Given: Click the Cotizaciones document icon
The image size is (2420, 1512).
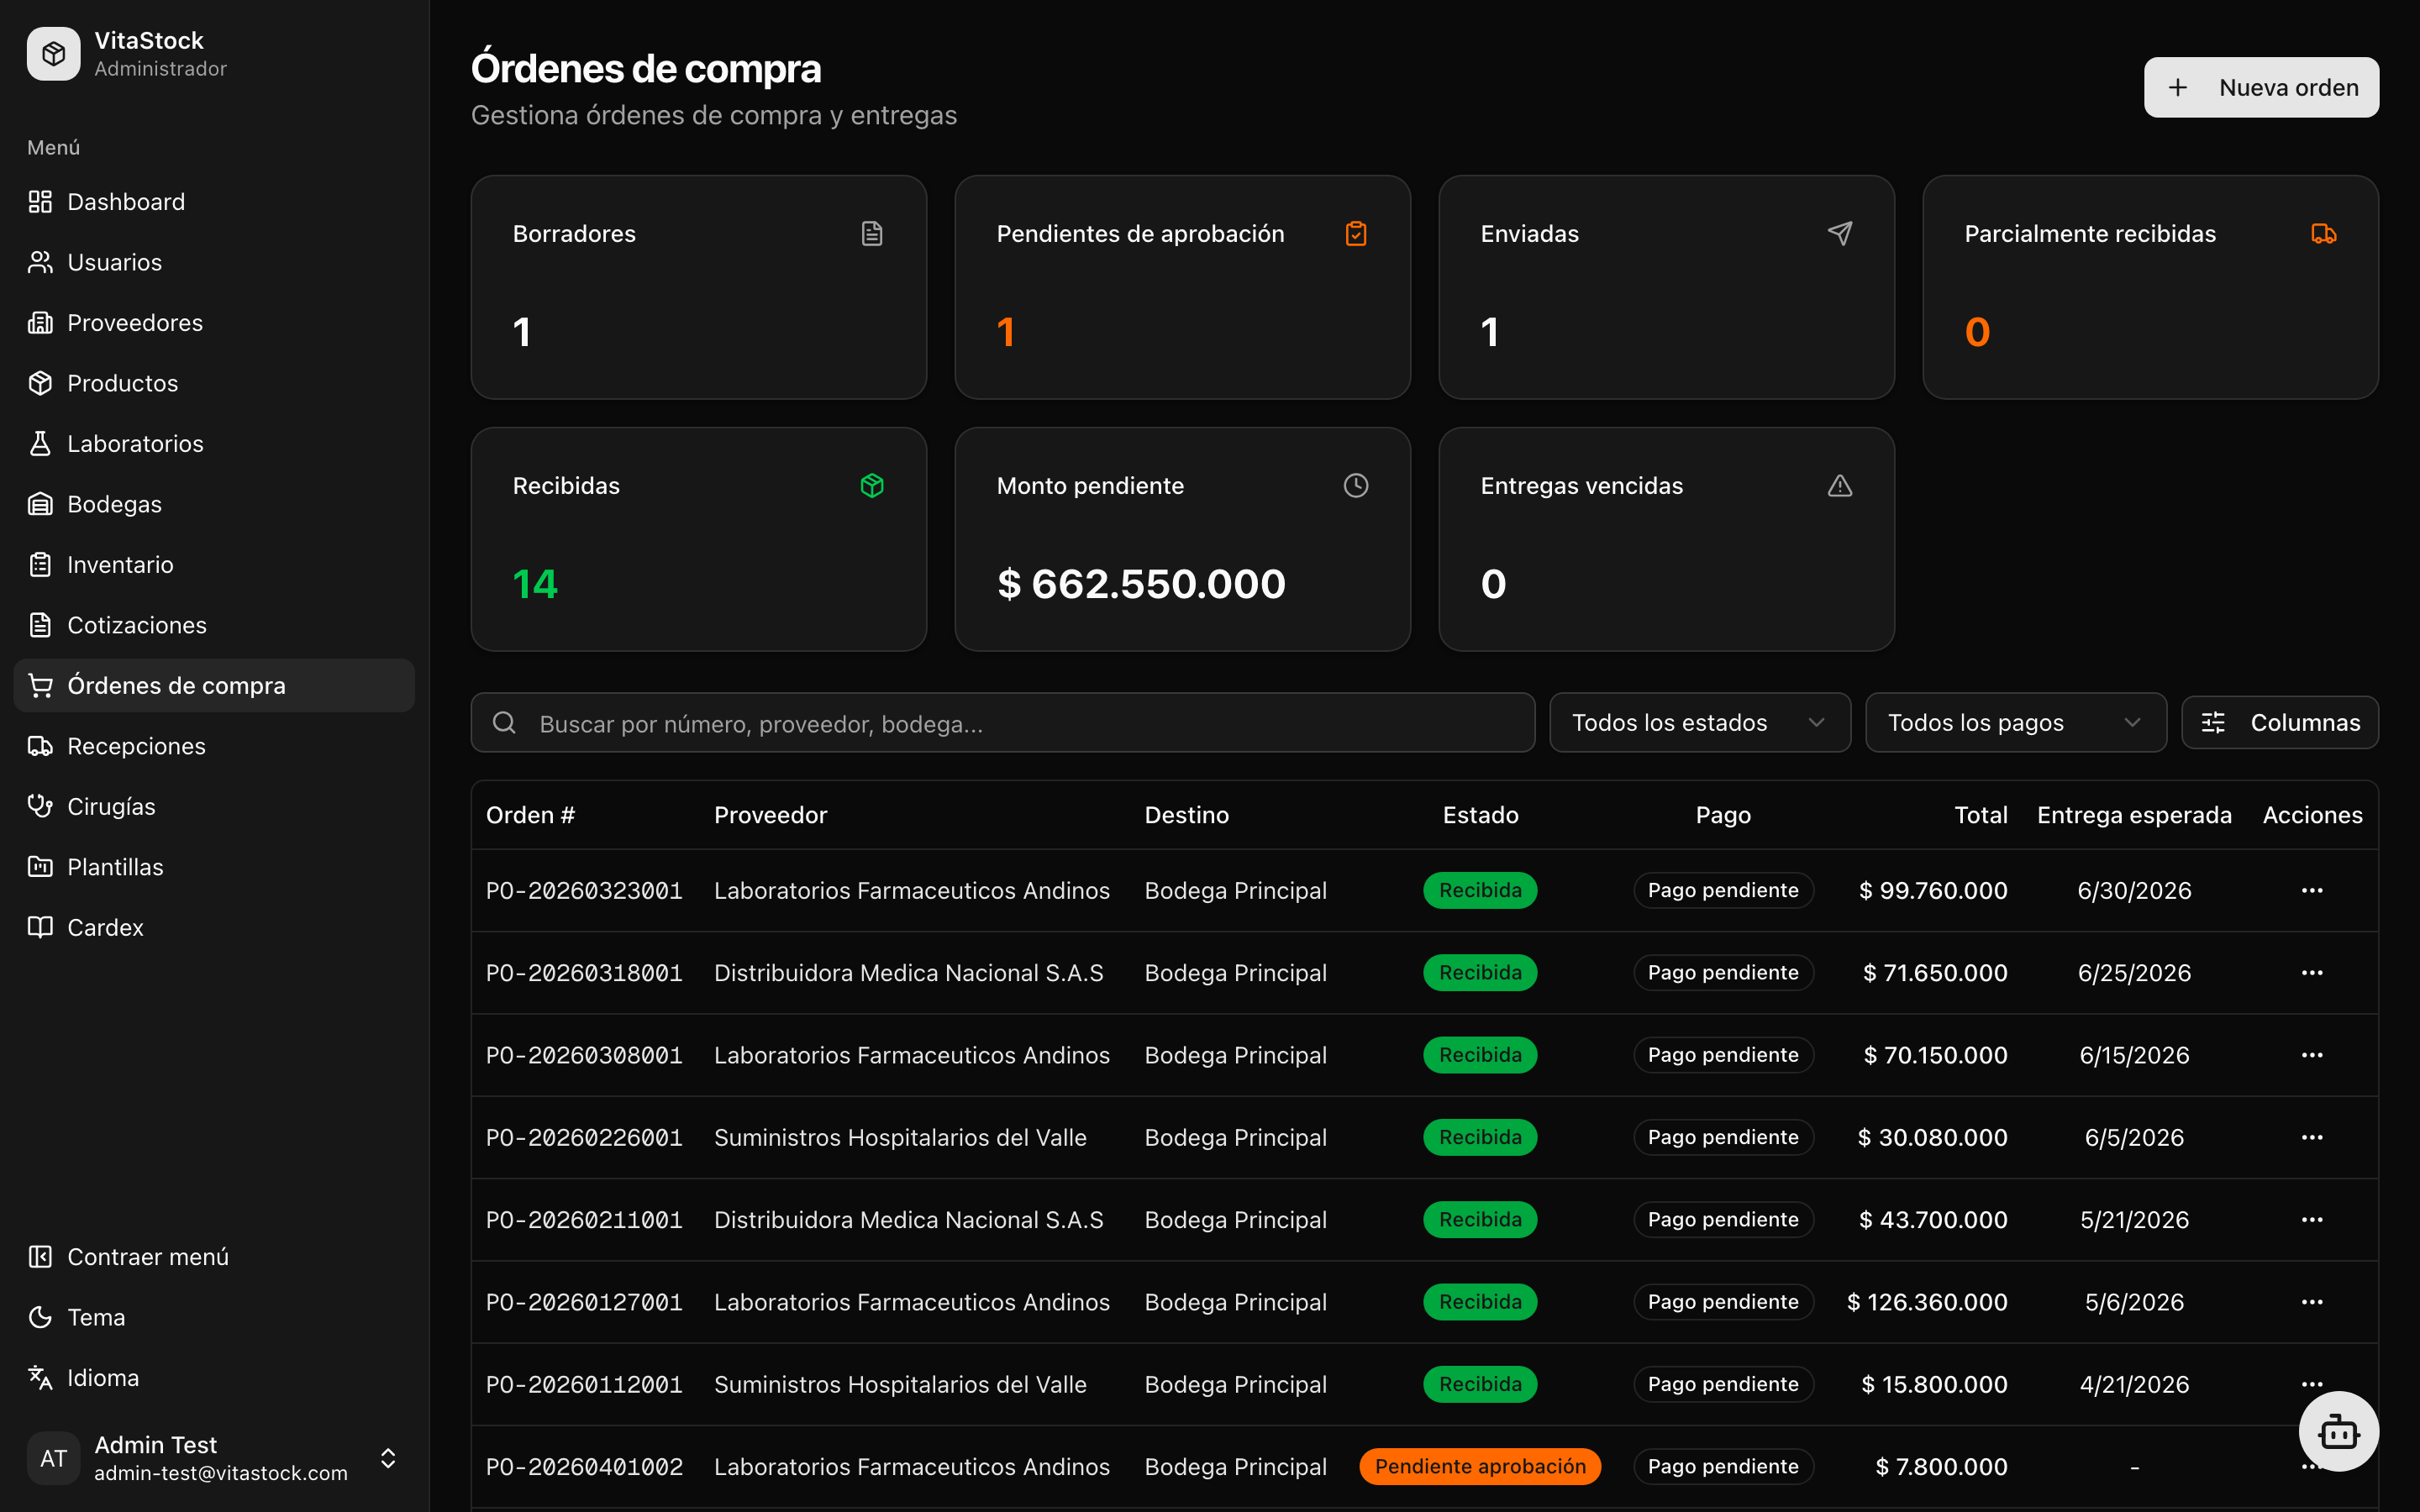Looking at the screenshot, I should [40, 625].
